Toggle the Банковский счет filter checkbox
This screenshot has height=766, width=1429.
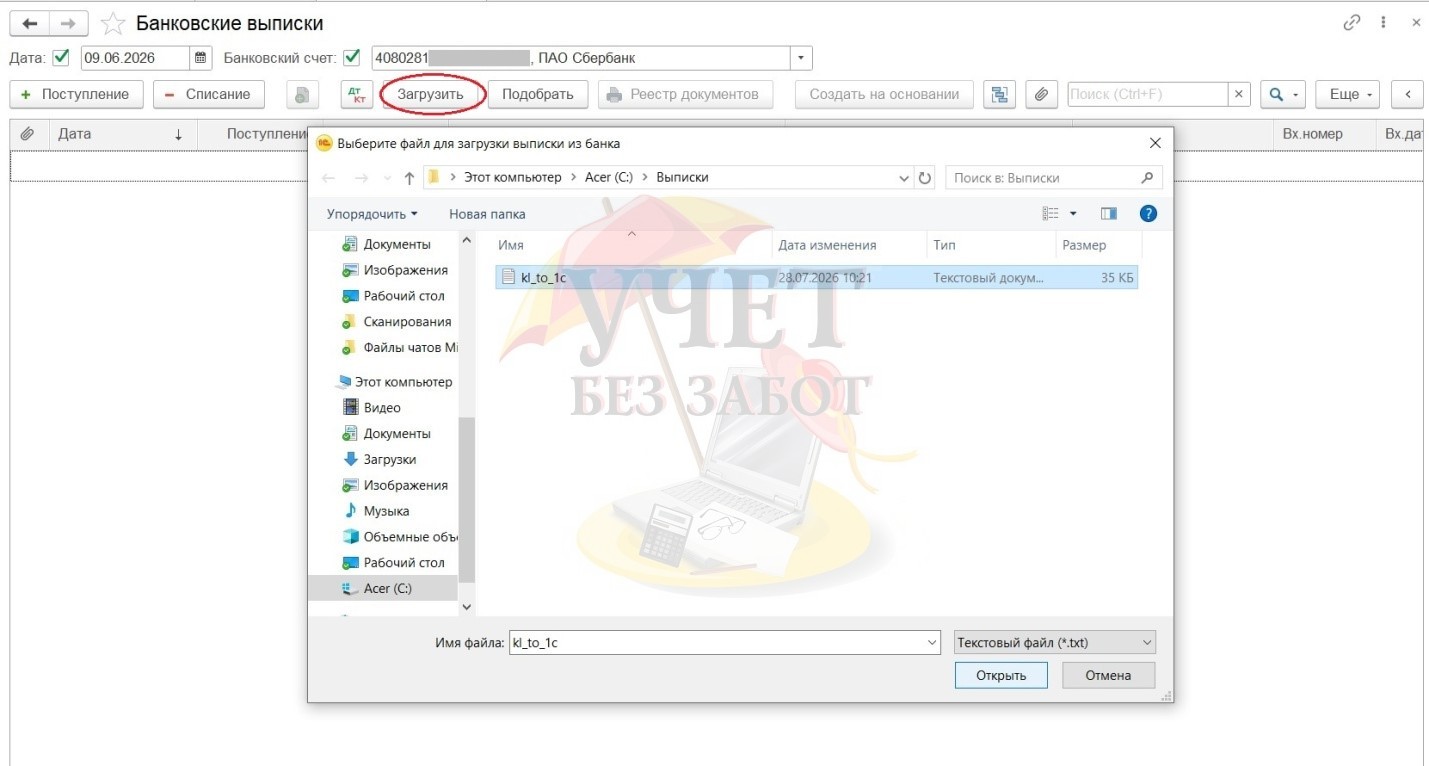(352, 57)
